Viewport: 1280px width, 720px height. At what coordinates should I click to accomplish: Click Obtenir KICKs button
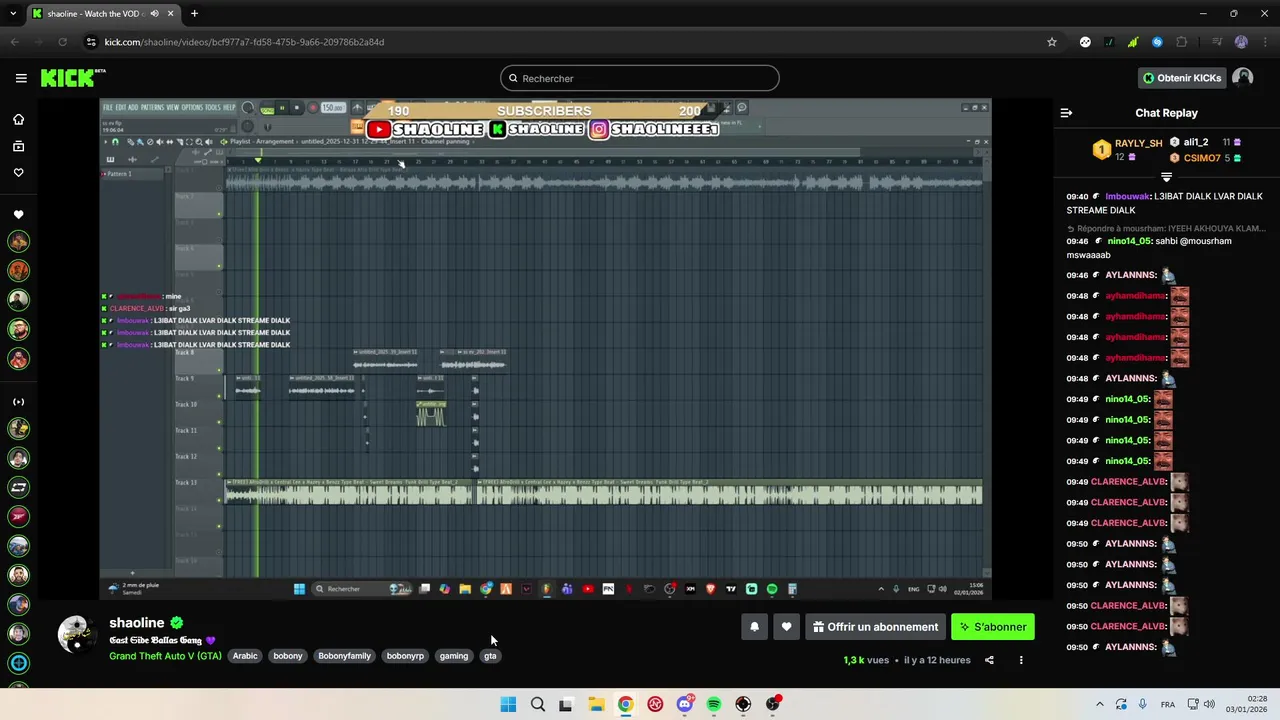[x=1182, y=78]
